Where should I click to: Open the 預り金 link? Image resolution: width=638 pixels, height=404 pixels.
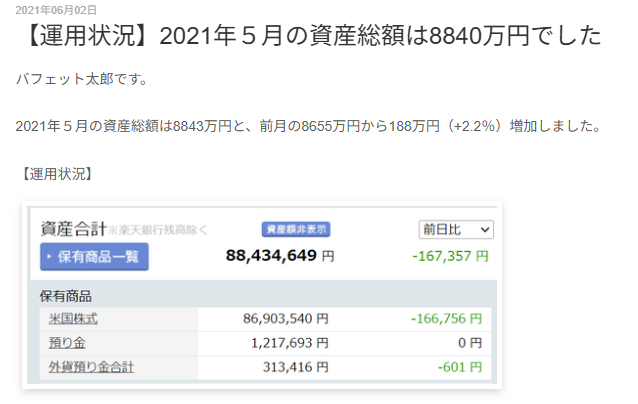tap(63, 343)
